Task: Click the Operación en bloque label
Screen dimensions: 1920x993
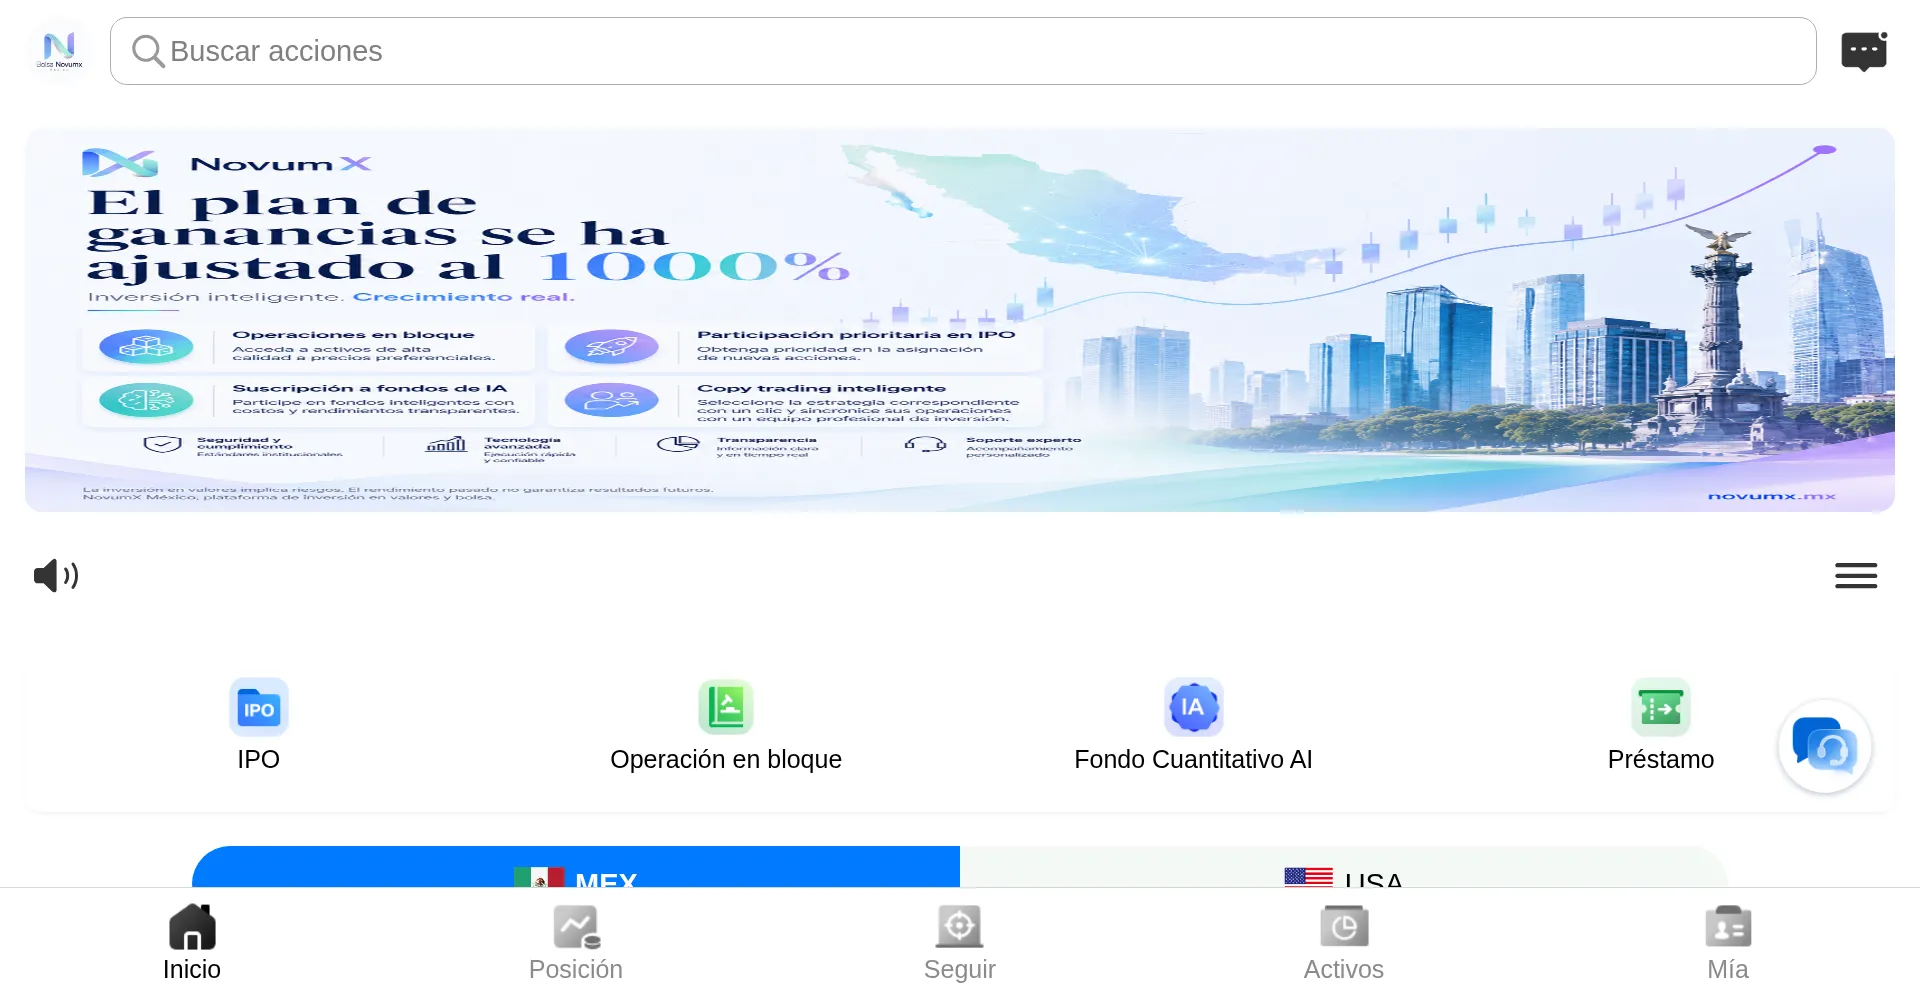Action: tap(726, 760)
